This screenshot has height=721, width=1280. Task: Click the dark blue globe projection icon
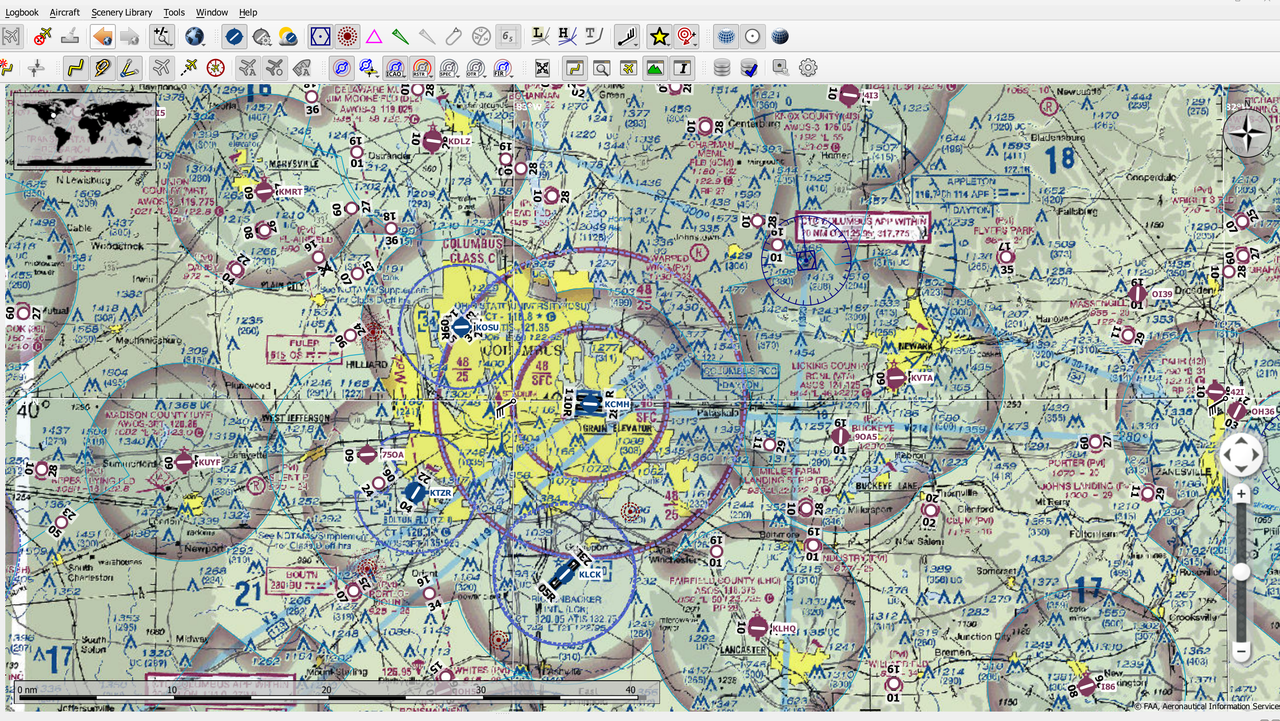tap(780, 37)
